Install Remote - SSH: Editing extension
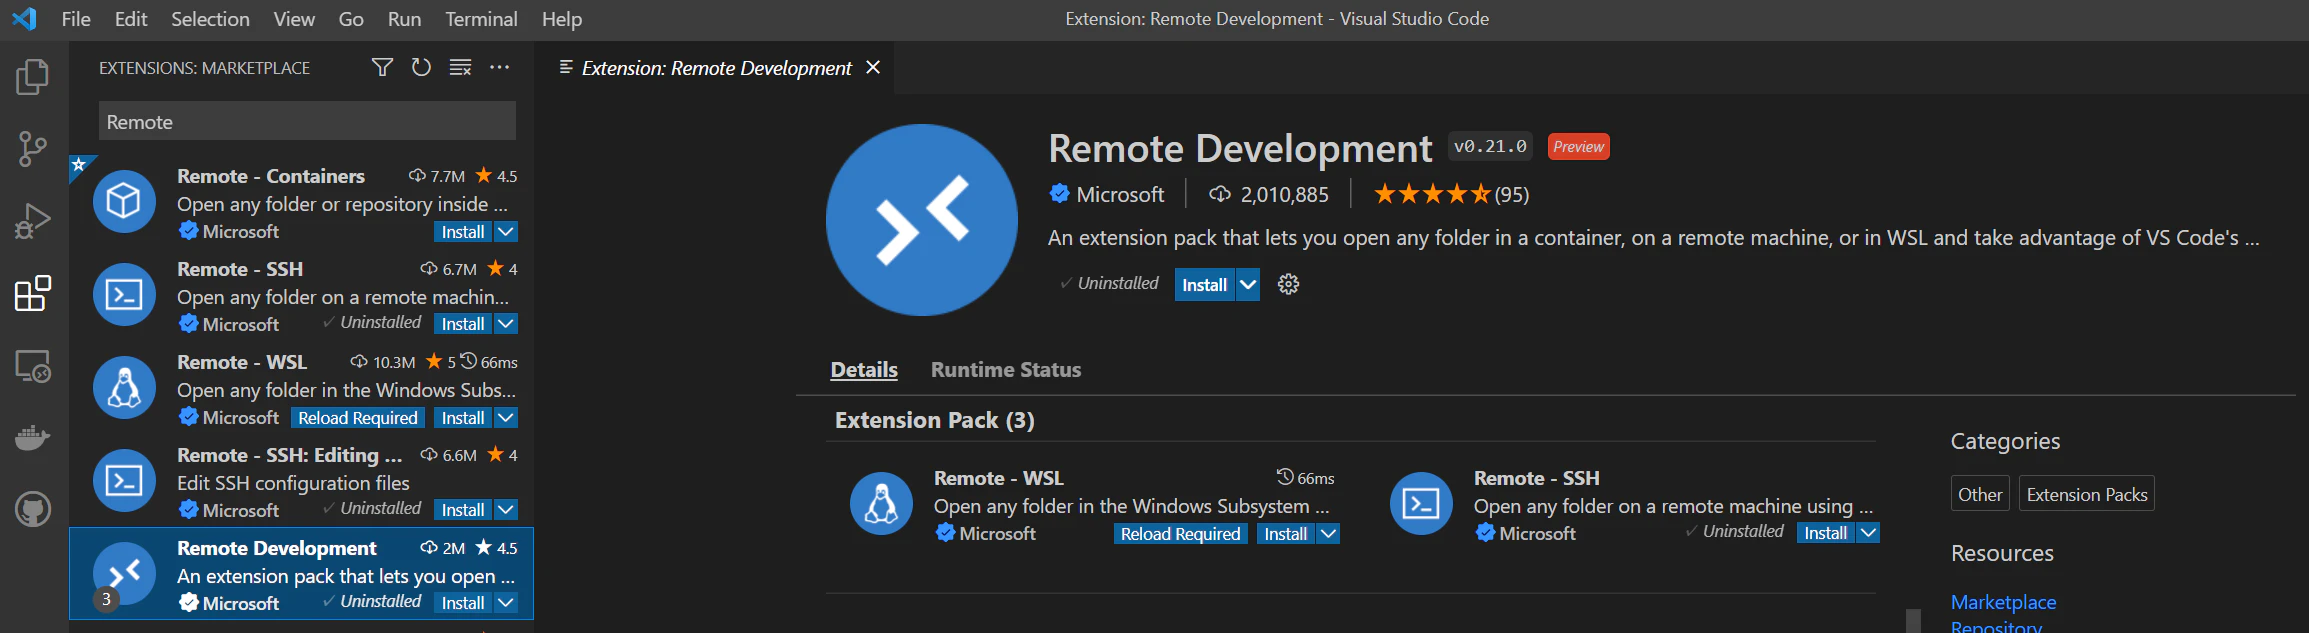Image resolution: width=2309 pixels, height=633 pixels. tap(463, 510)
